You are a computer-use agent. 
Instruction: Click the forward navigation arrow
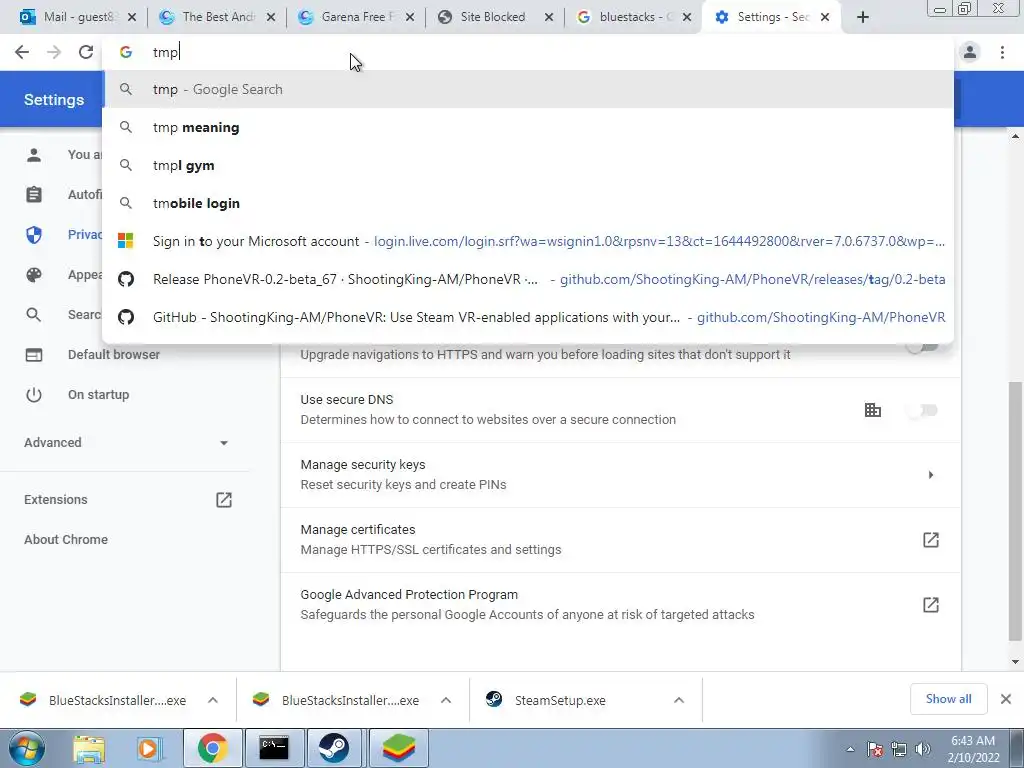(54, 52)
